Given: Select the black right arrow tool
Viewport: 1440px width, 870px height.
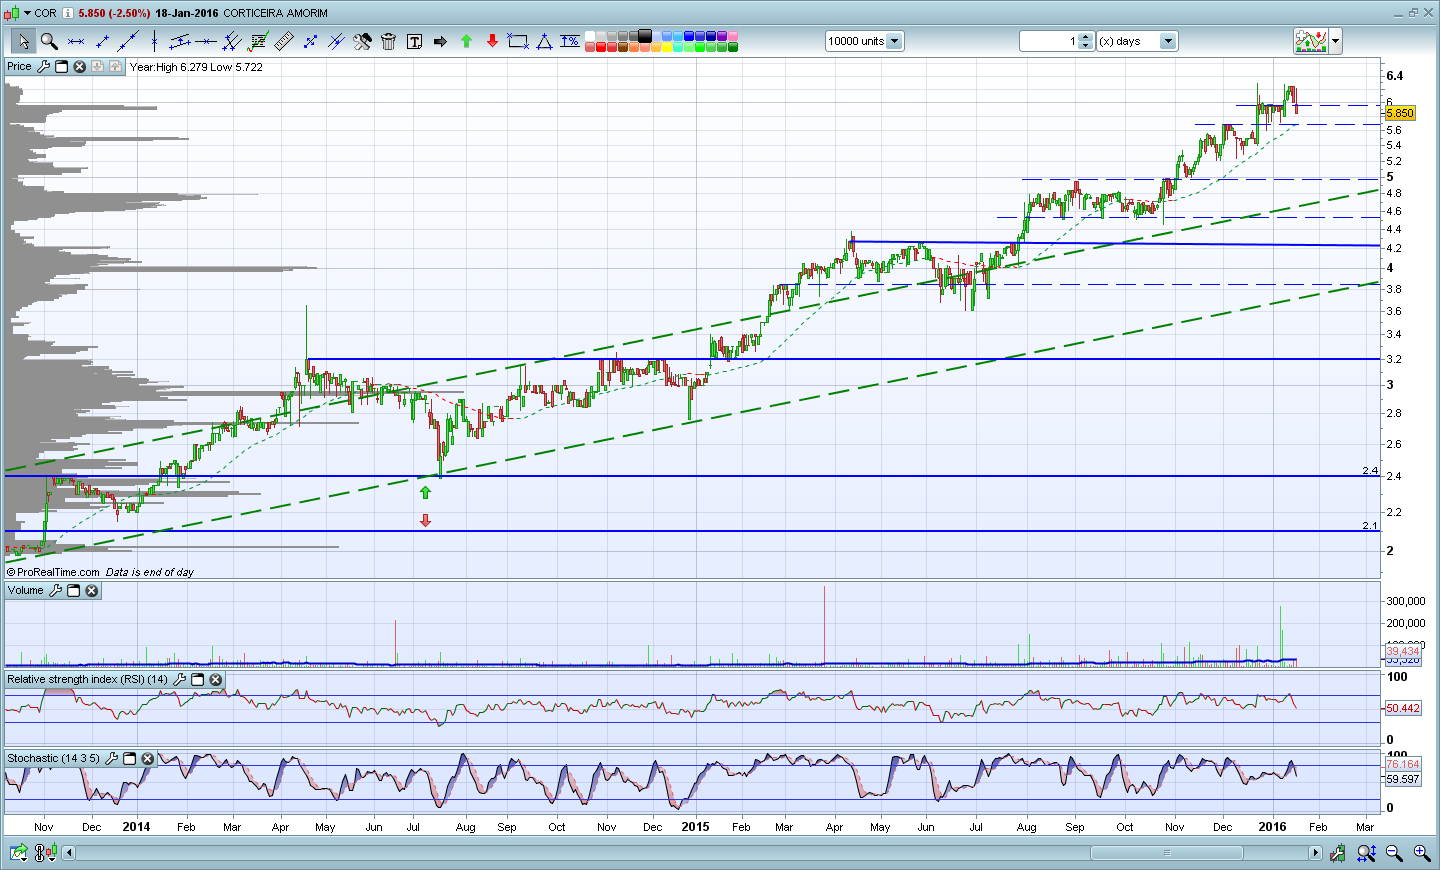Looking at the screenshot, I should tap(440, 41).
